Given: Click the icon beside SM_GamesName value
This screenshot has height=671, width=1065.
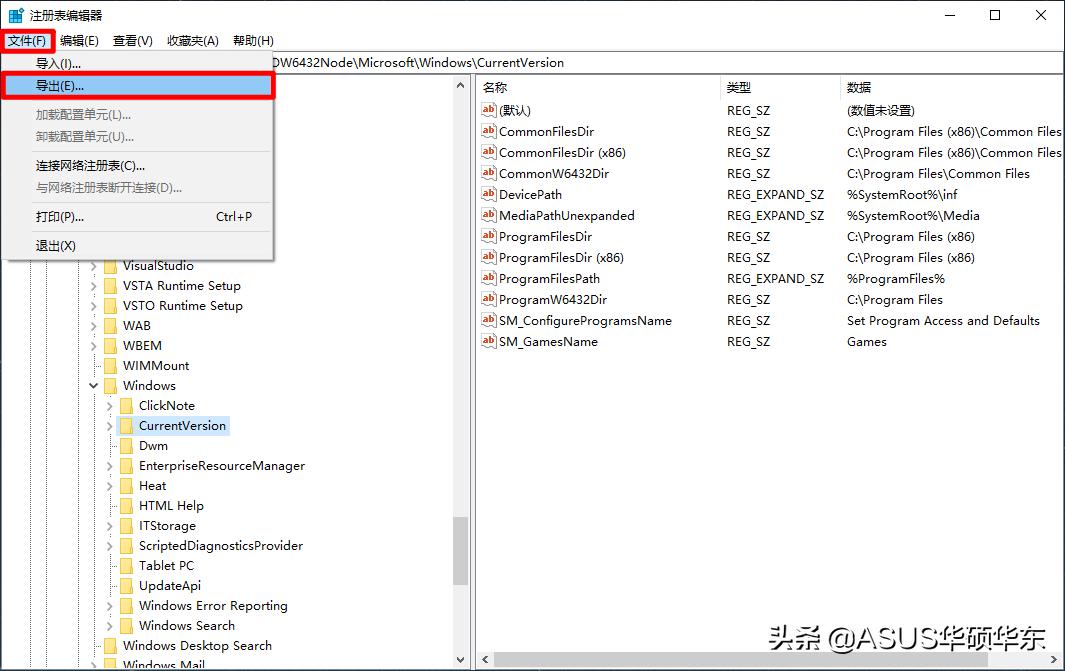Looking at the screenshot, I should click(x=489, y=341).
